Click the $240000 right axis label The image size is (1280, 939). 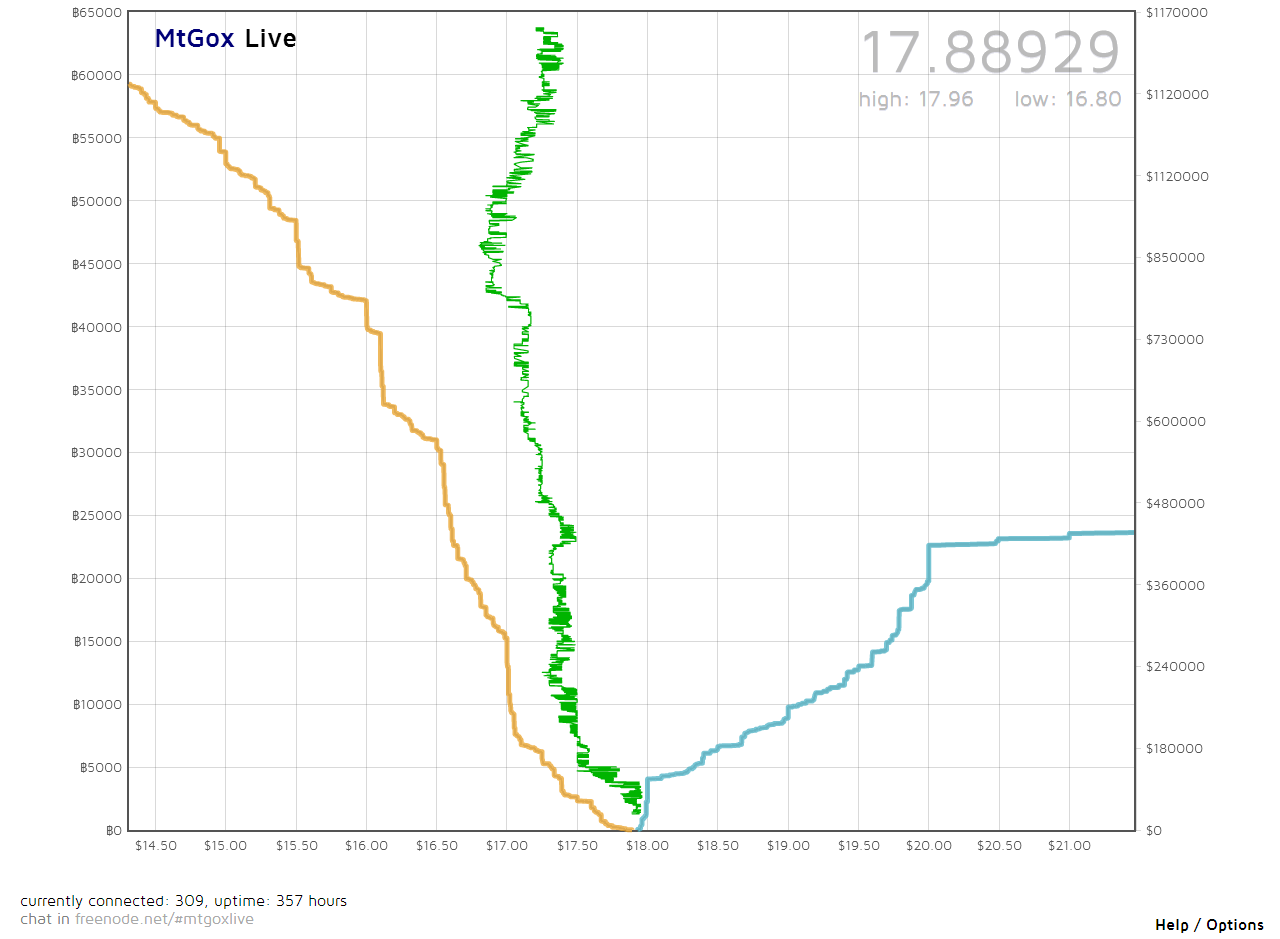[x=1175, y=667]
